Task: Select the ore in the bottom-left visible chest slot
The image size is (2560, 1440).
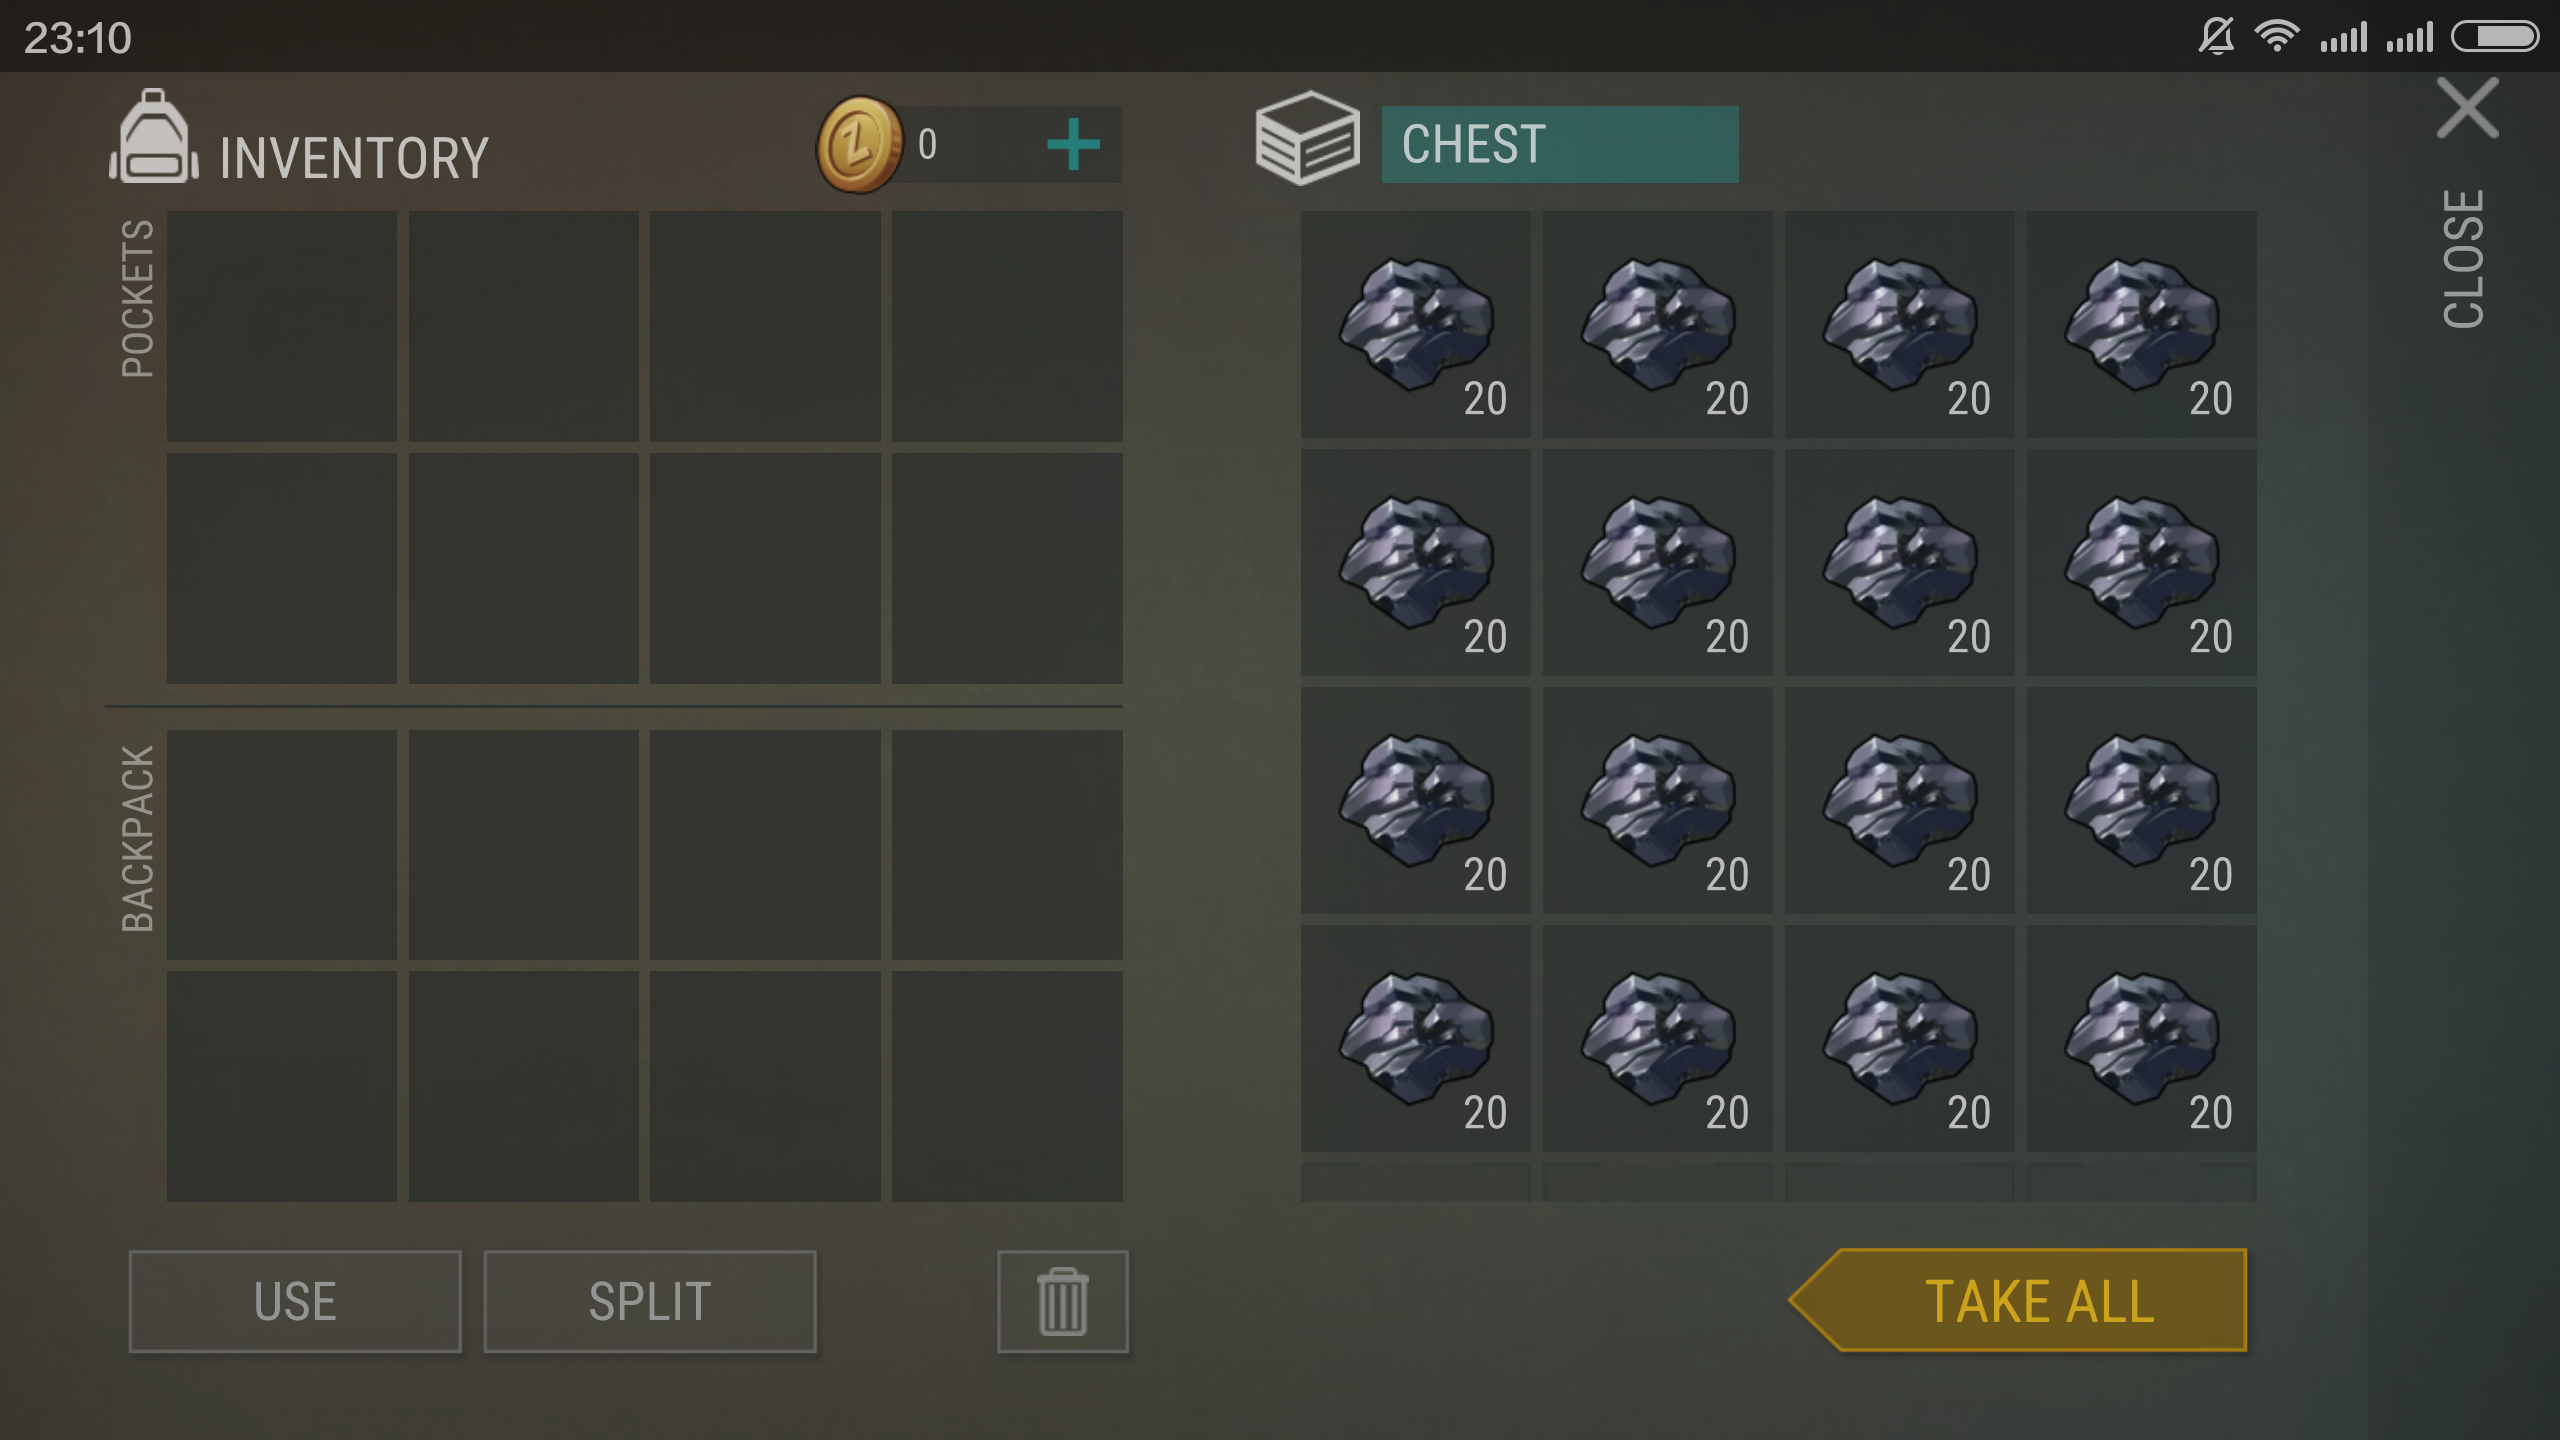Action: [x=1415, y=1038]
